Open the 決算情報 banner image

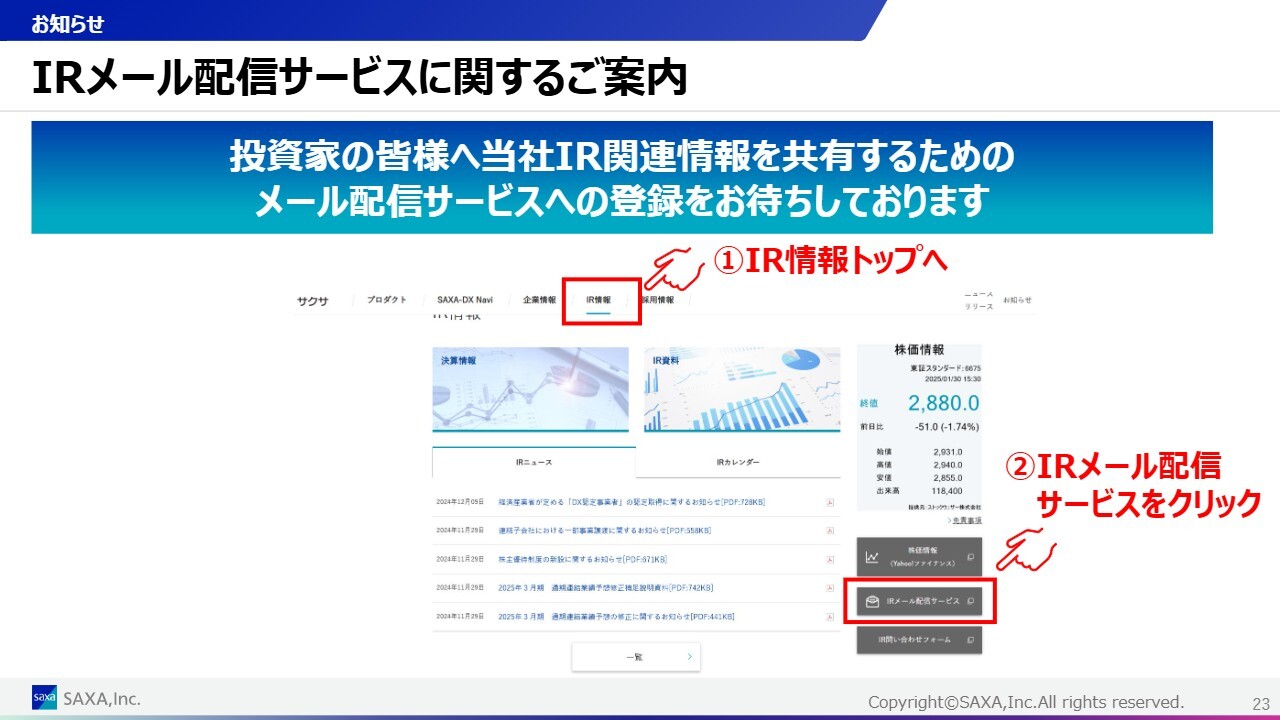pyautogui.click(x=531, y=389)
